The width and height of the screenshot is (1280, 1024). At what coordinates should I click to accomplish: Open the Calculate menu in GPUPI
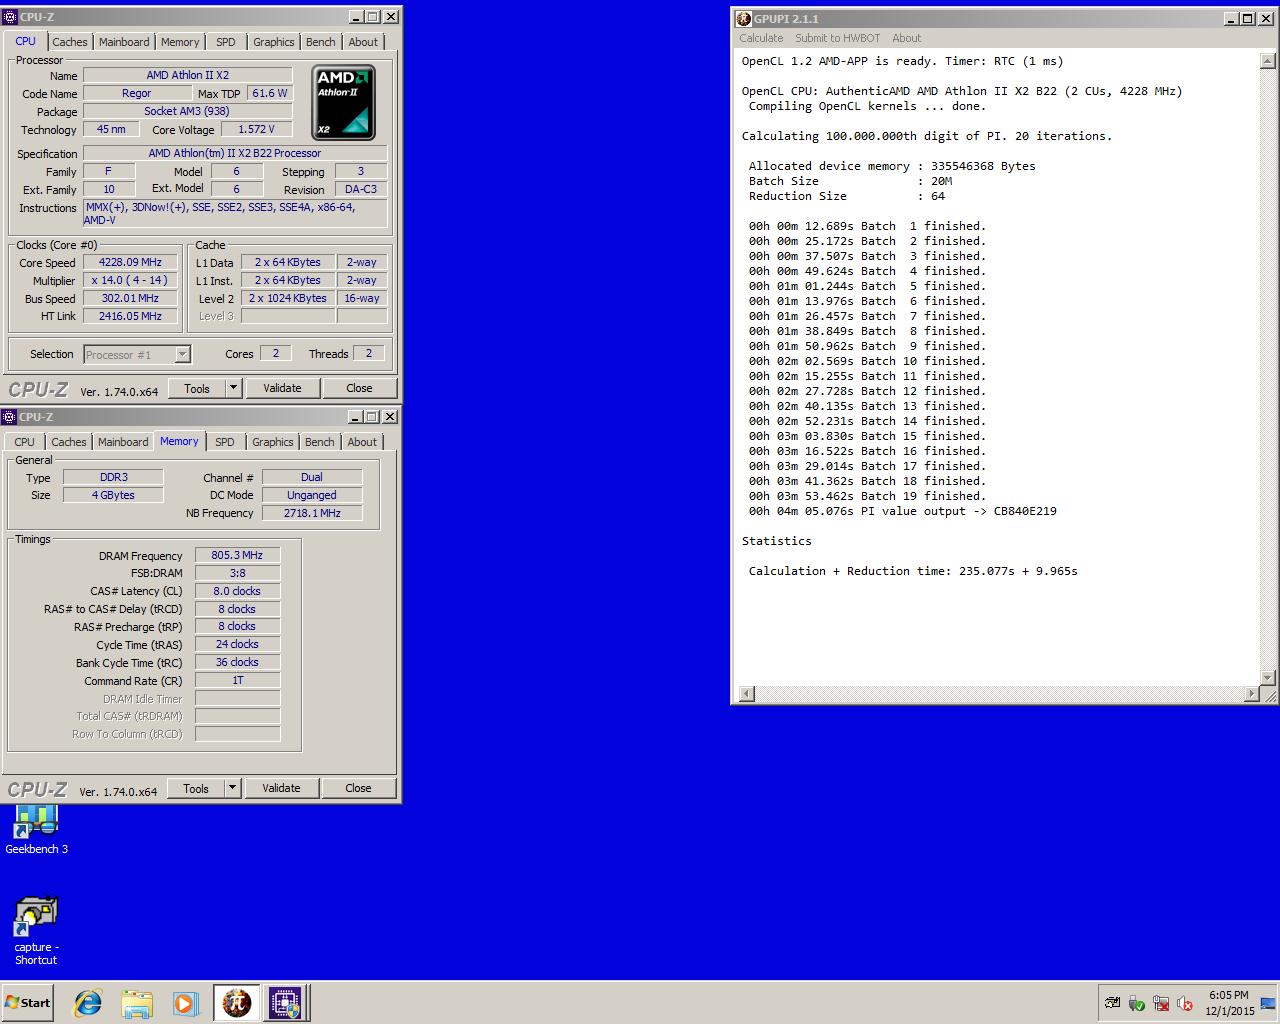pyautogui.click(x=761, y=38)
